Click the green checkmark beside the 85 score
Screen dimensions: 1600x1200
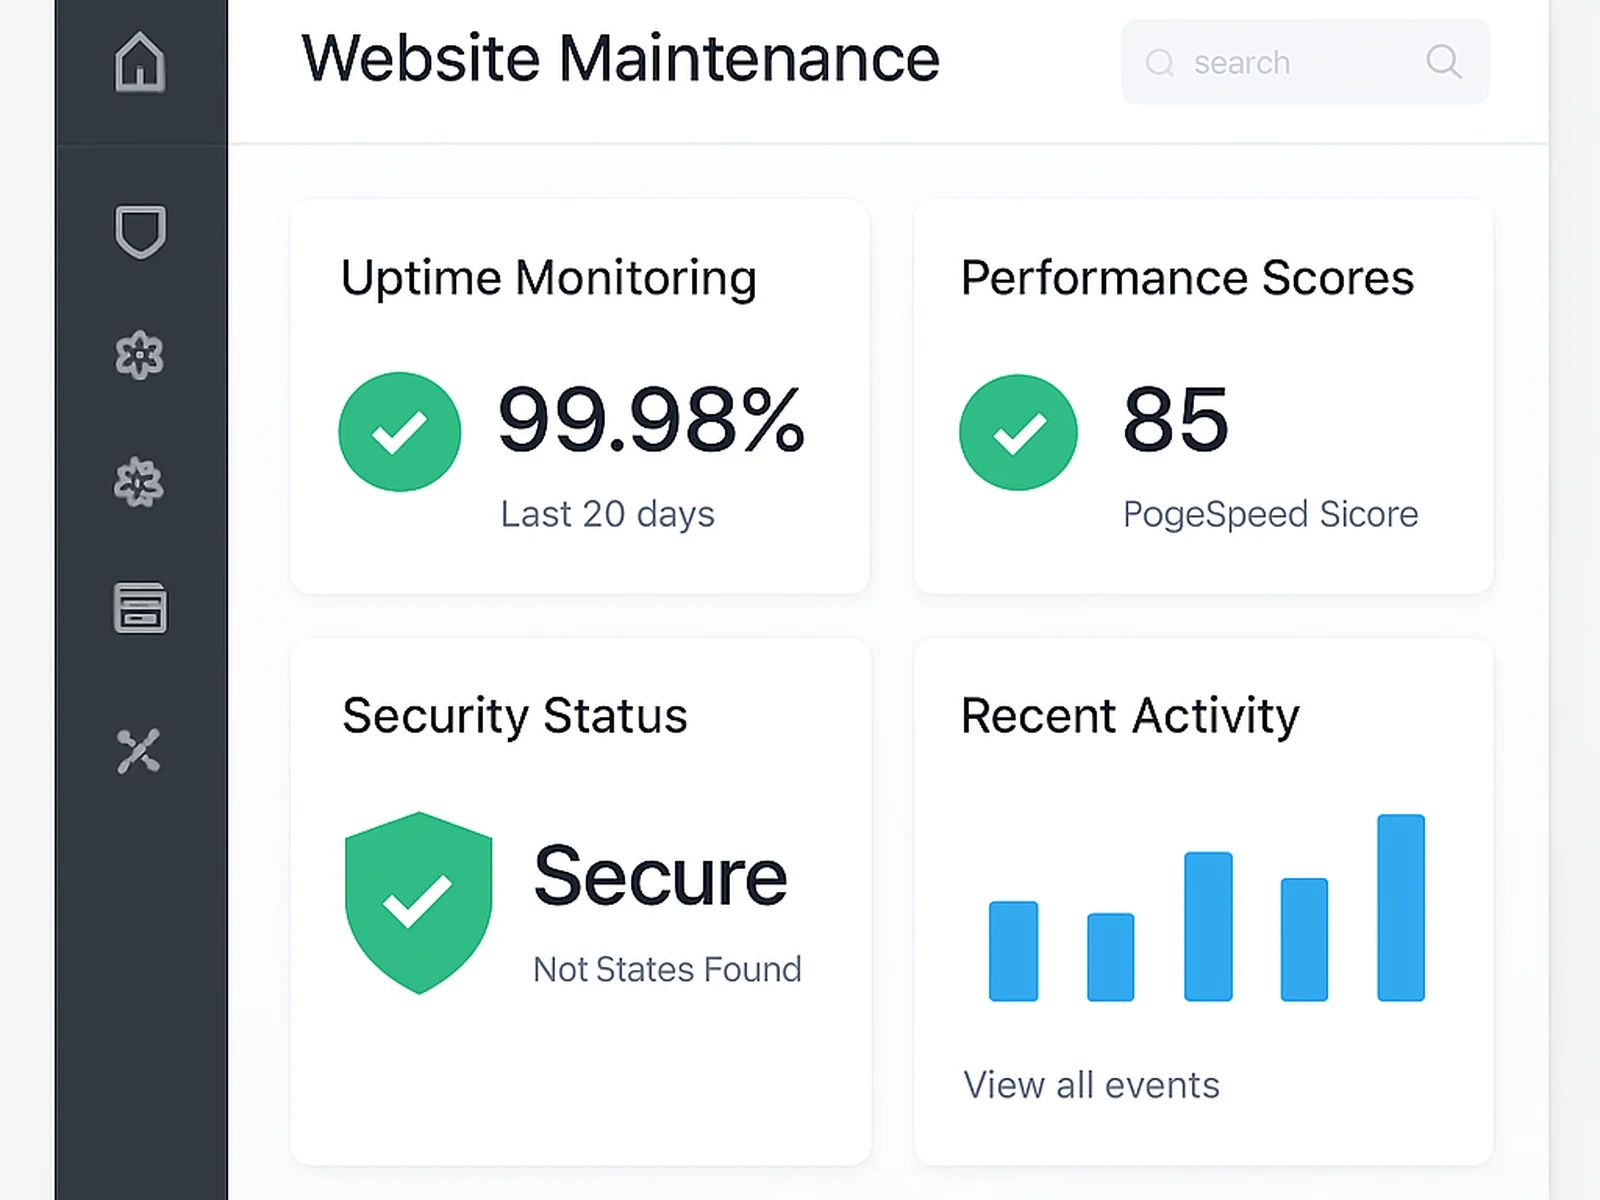(x=1017, y=431)
